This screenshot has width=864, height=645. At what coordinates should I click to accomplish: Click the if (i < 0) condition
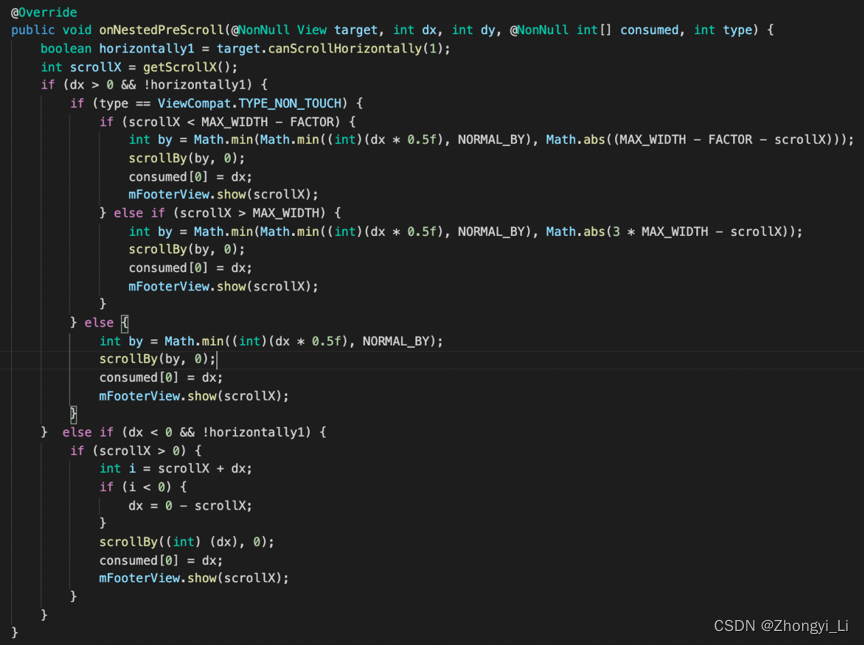143,487
